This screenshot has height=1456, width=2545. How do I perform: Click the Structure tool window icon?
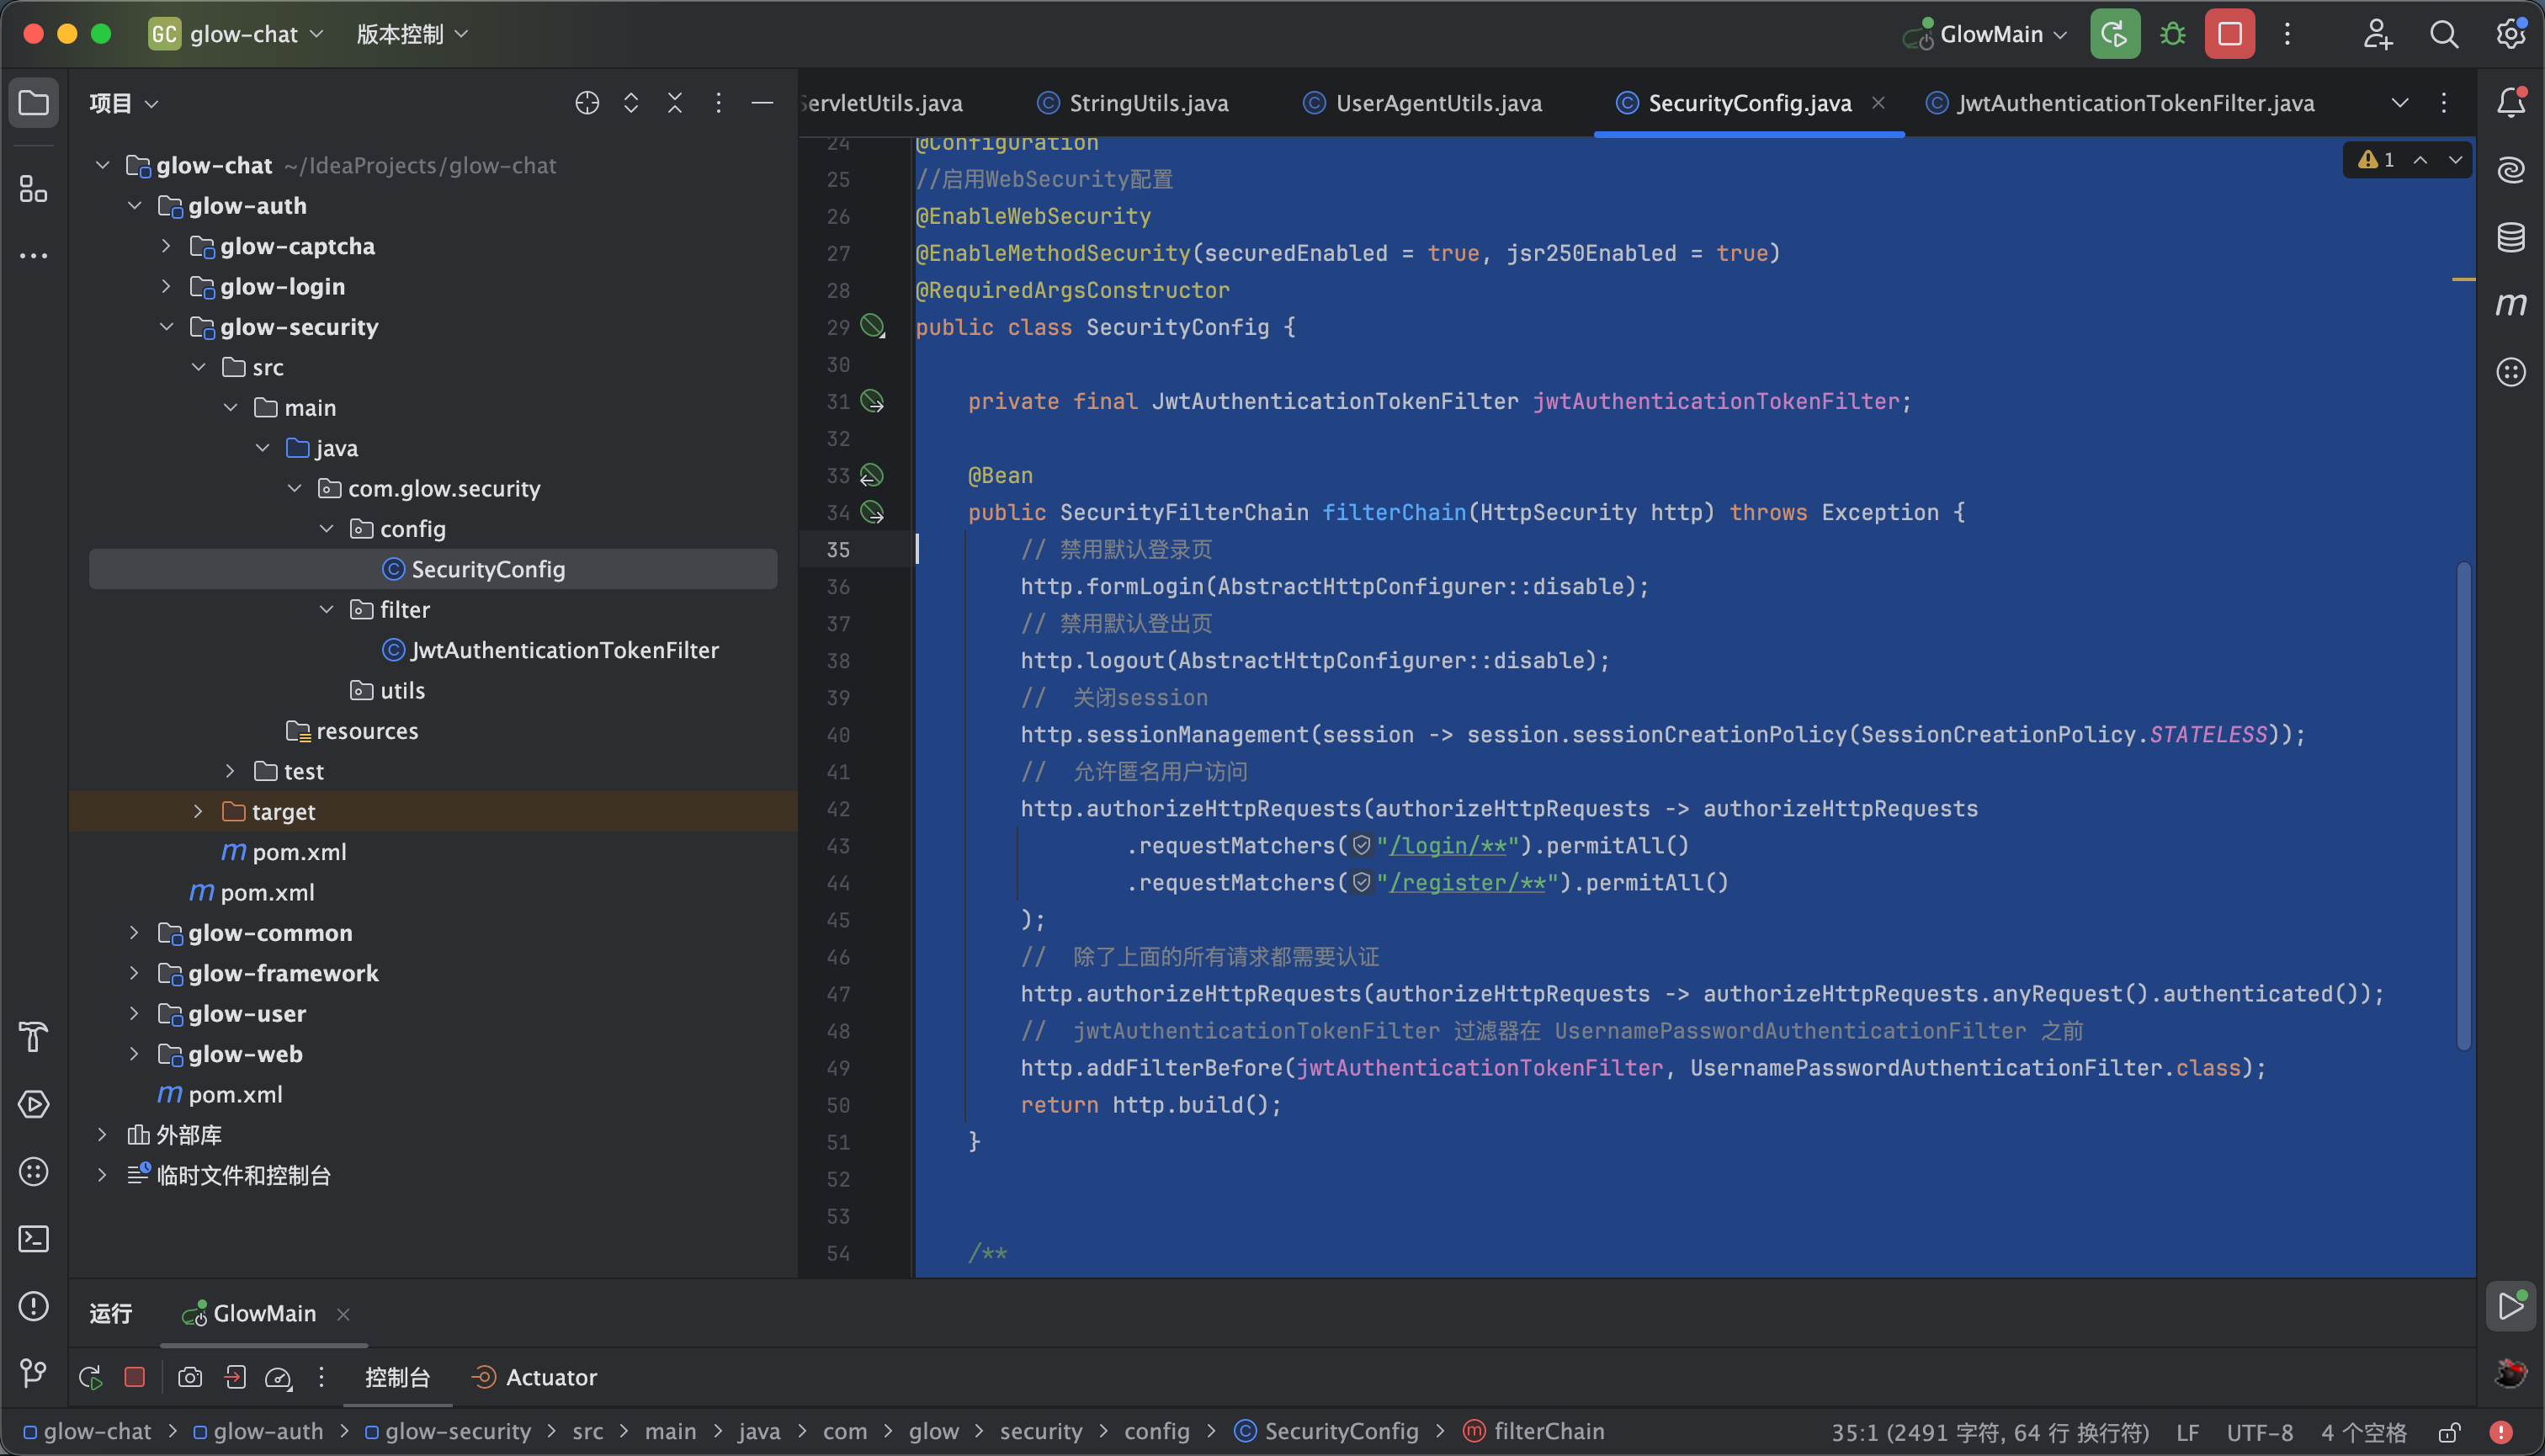click(x=34, y=188)
